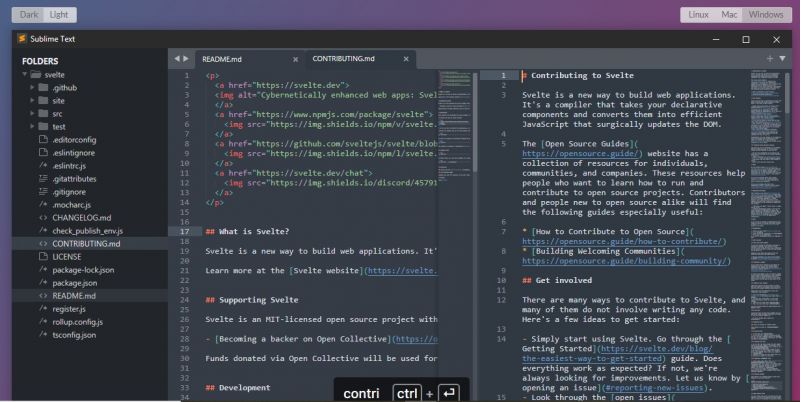The image size is (800, 402).
Task: Expand the site folder
Action: (x=32, y=100)
